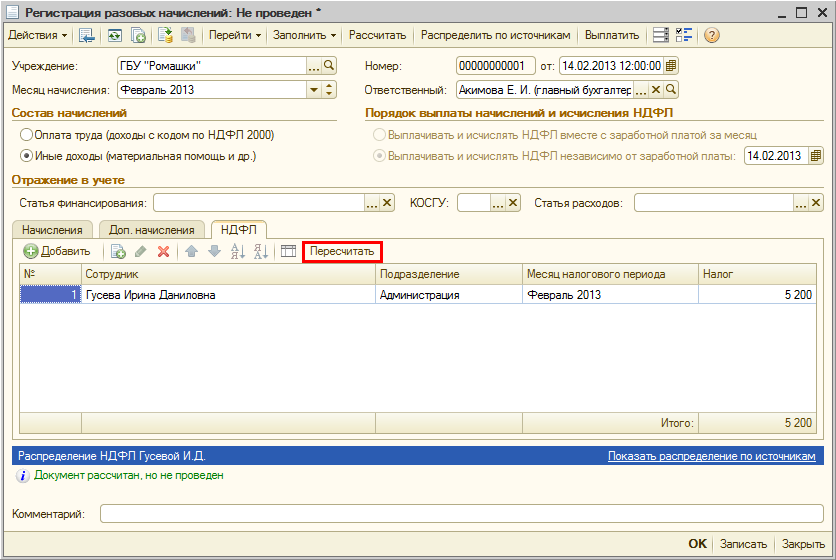Clear the КОСГУ field with X
This screenshot has height=560, width=836.
pos(512,203)
